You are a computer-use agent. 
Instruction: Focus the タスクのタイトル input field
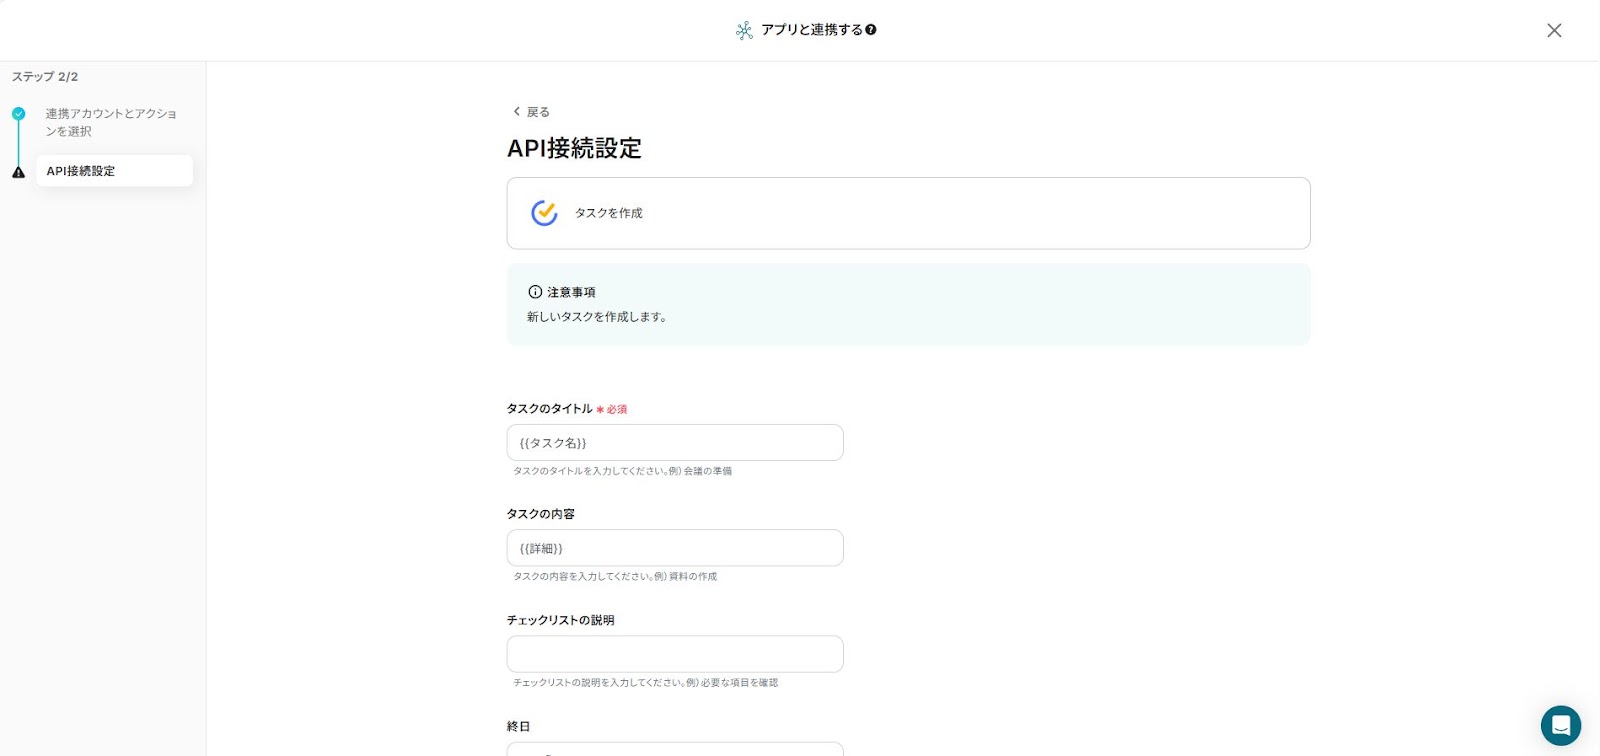tap(675, 443)
